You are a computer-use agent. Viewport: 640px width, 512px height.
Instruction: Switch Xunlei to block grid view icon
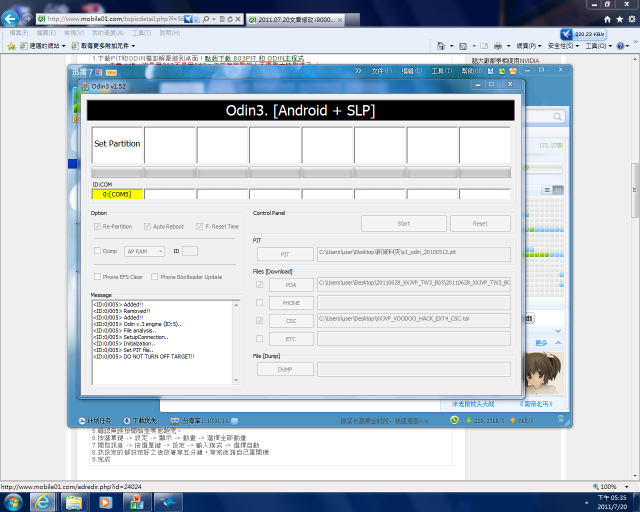[x=558, y=190]
